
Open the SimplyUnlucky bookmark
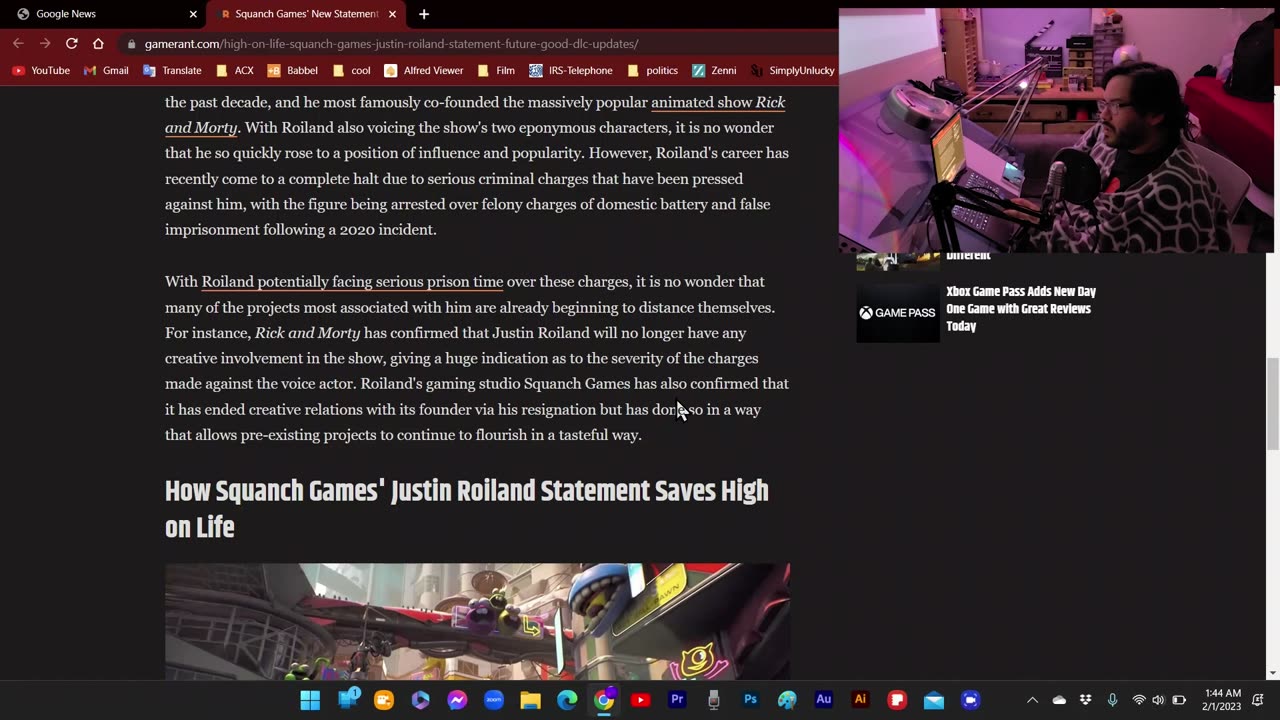coord(792,70)
